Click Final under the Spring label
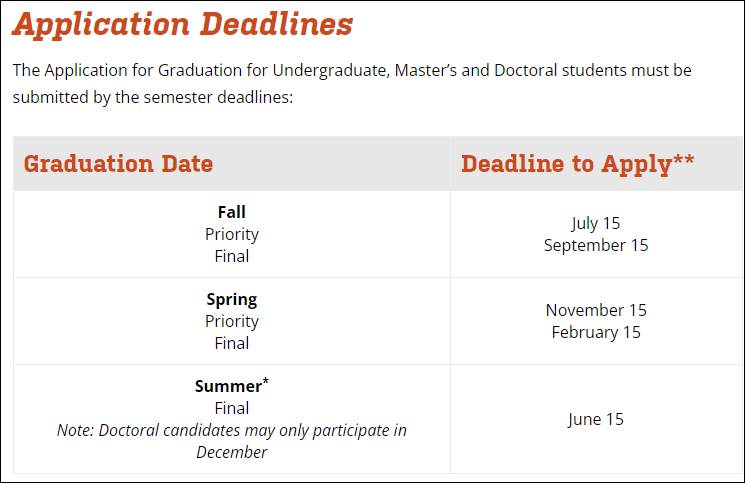Viewport: 745px width, 483px height. click(231, 343)
